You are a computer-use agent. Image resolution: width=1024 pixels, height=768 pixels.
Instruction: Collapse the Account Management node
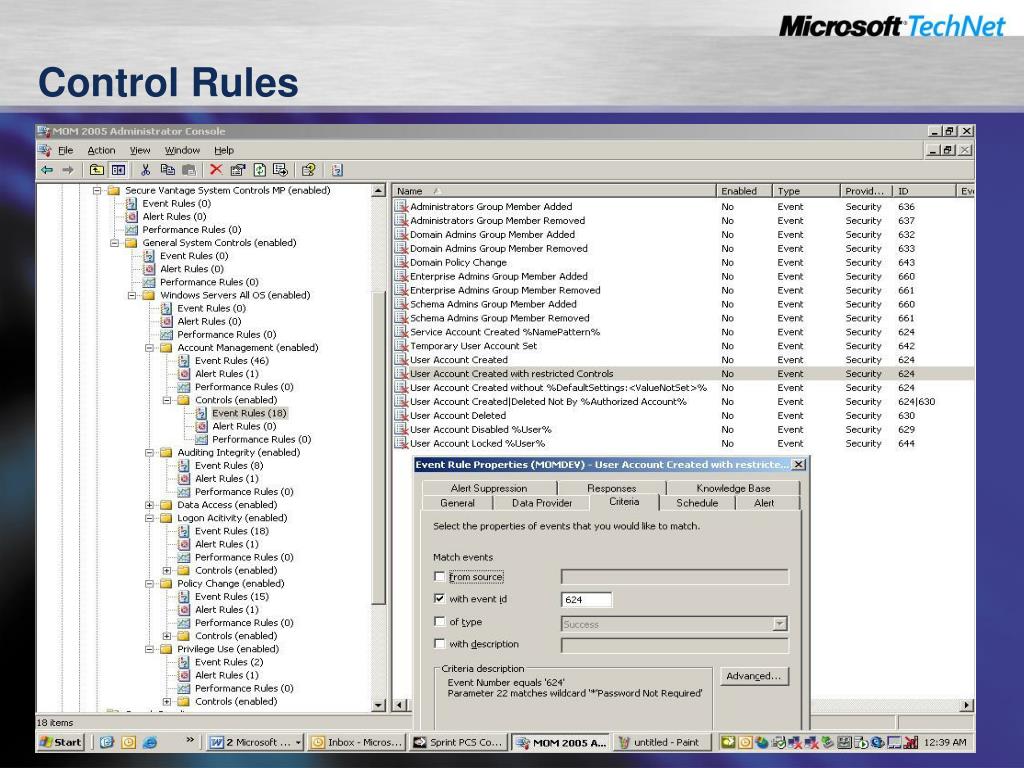tap(150, 347)
